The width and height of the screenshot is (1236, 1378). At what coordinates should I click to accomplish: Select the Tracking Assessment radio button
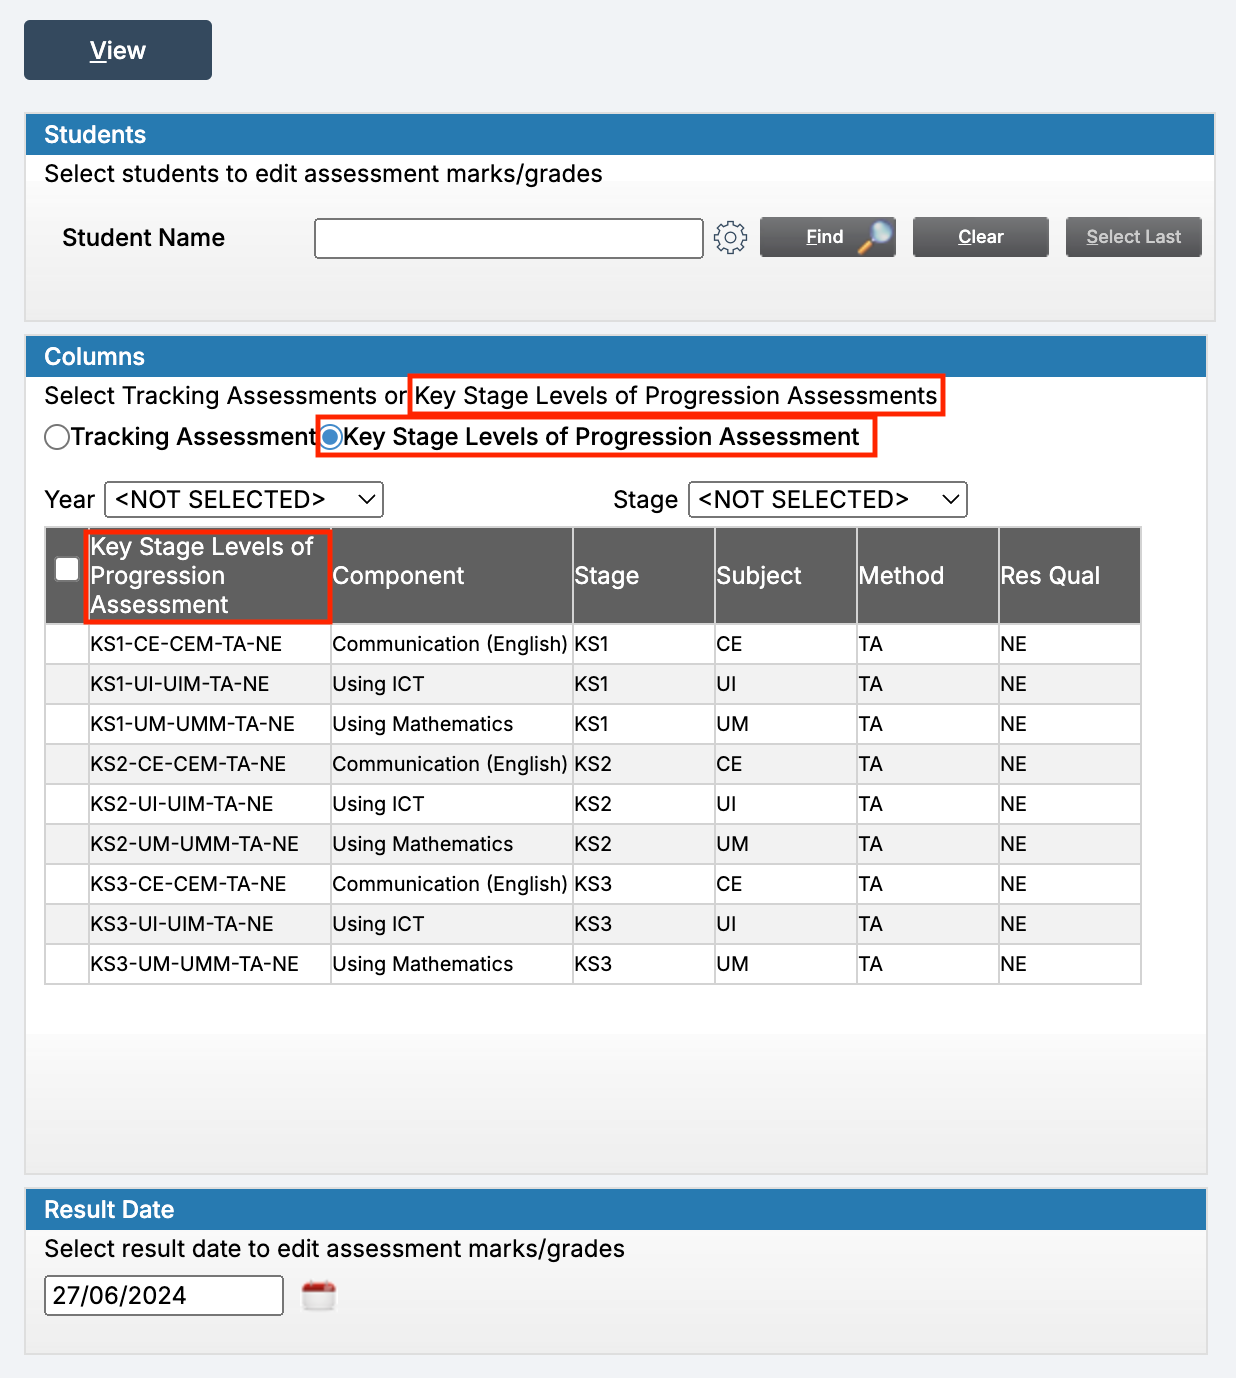pyautogui.click(x=57, y=437)
